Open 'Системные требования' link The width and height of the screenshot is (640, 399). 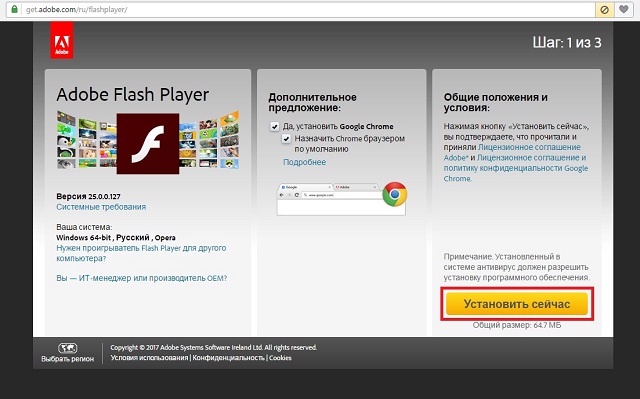tap(101, 207)
